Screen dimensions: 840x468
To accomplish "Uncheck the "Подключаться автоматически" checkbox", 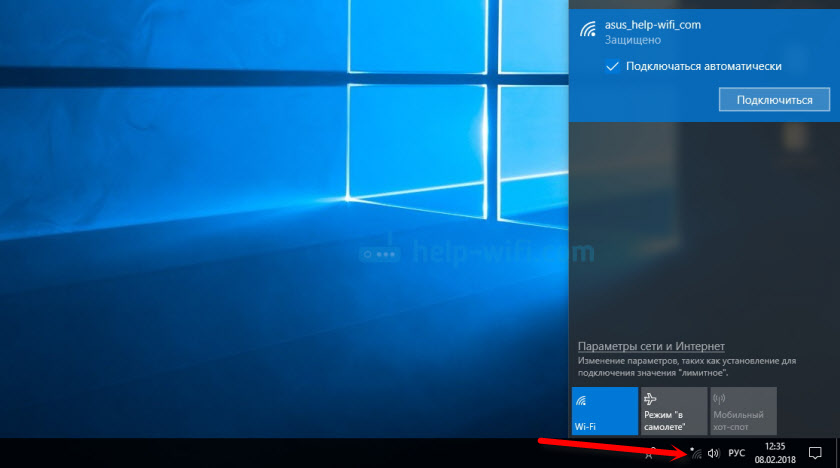I will [612, 66].
